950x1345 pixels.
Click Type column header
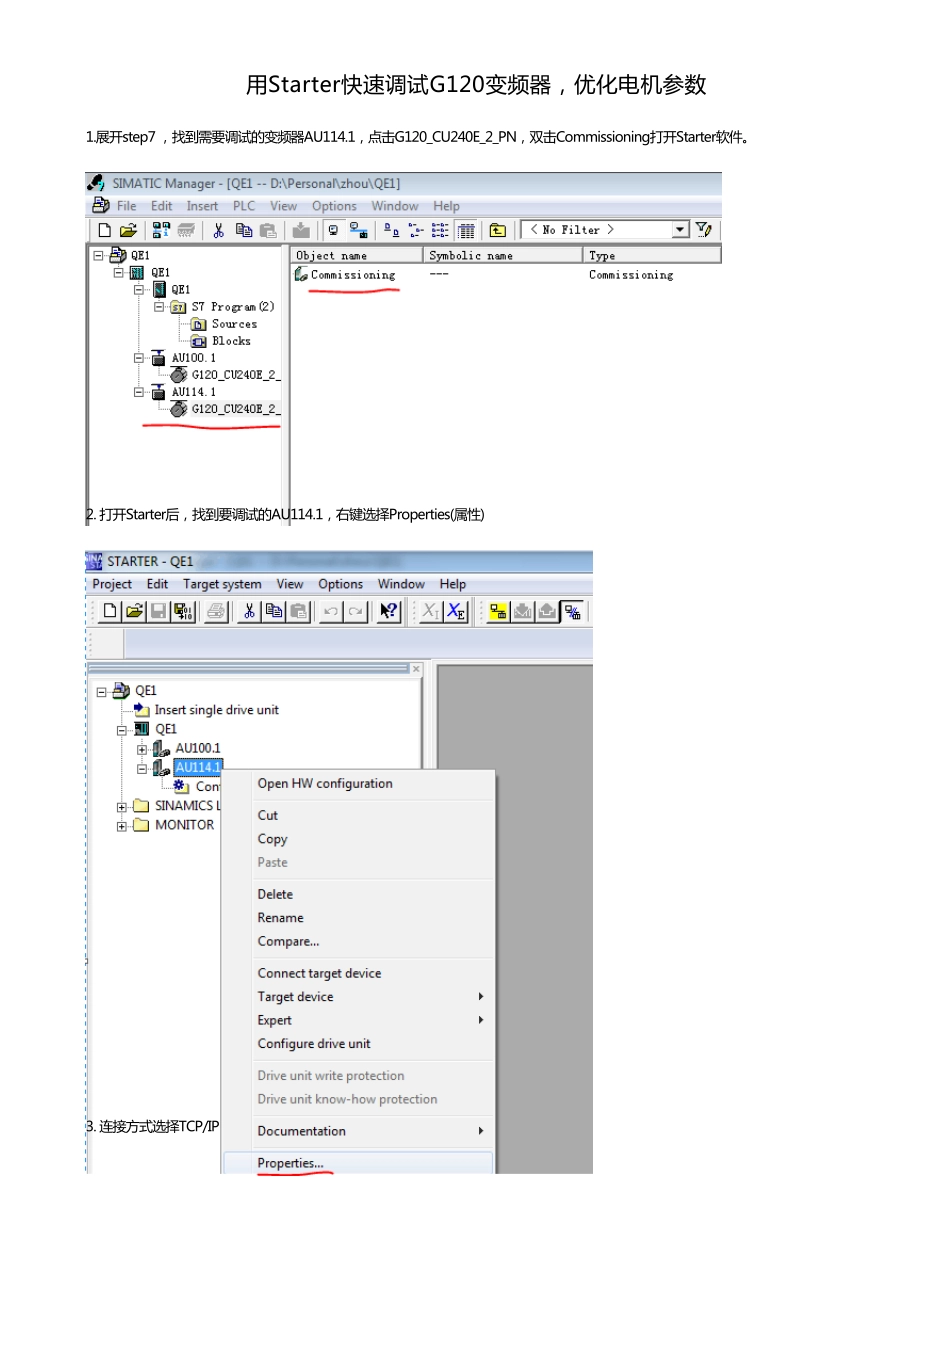[652, 256]
